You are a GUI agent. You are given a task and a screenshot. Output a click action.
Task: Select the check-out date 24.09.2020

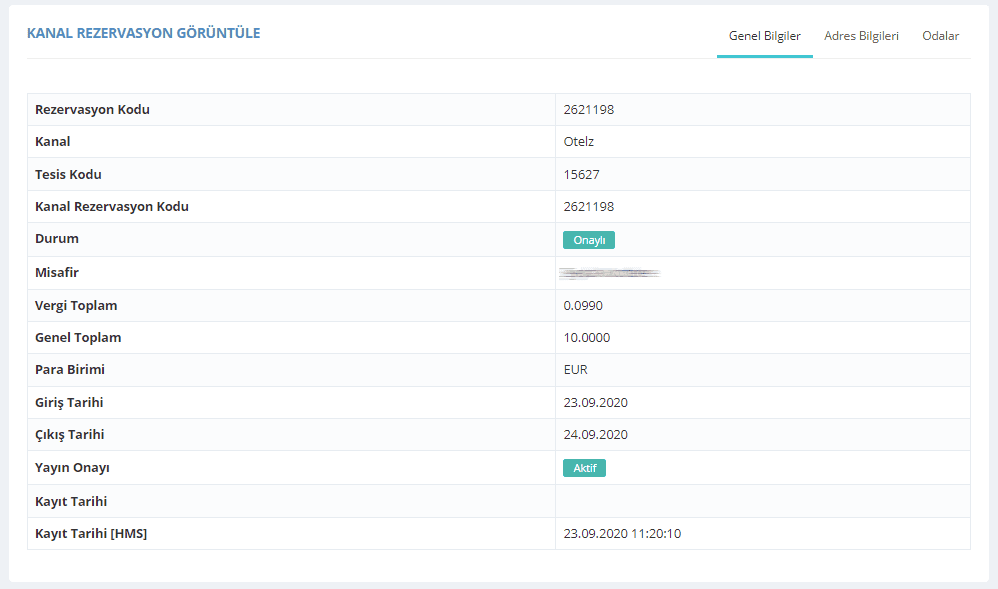pos(596,434)
